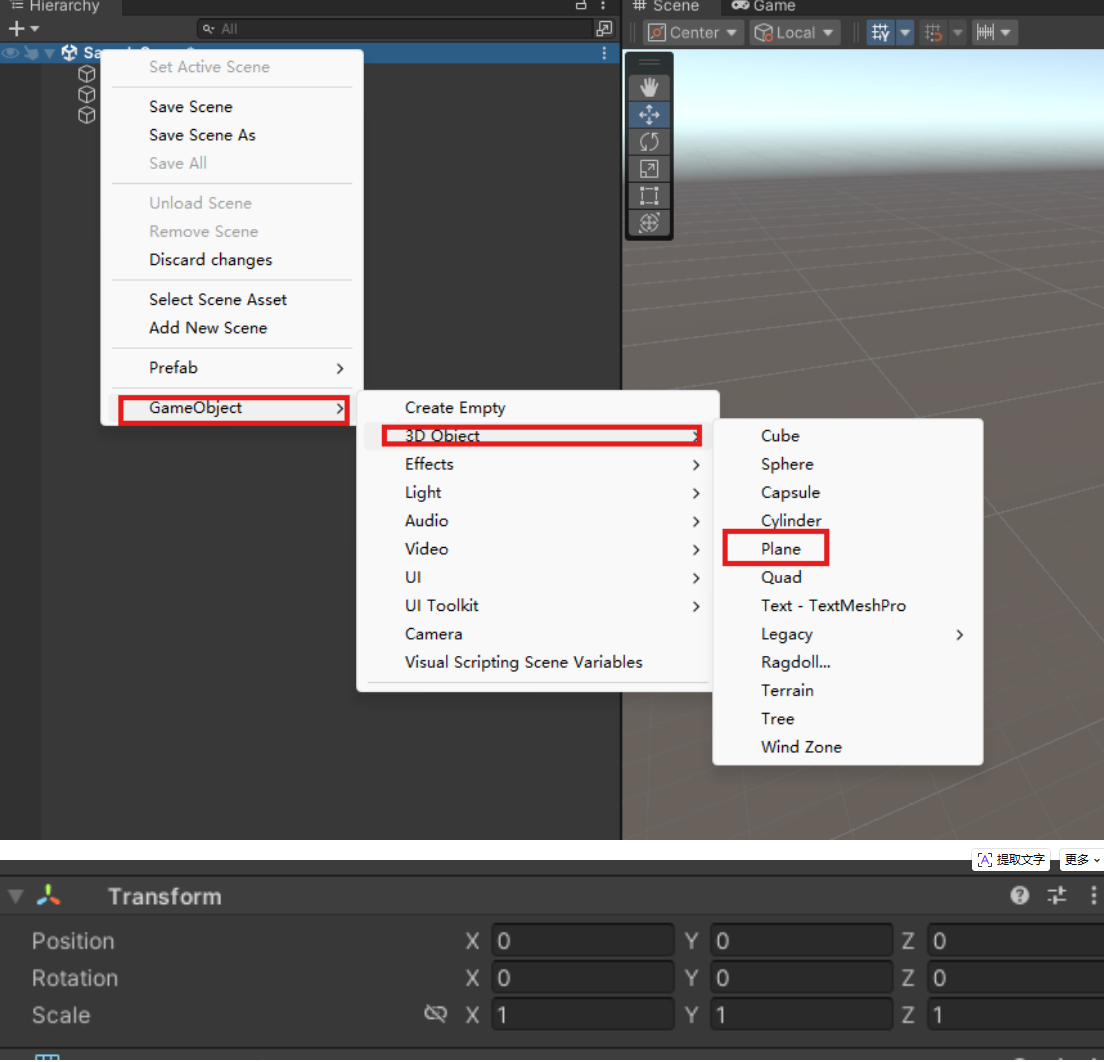The height and width of the screenshot is (1062, 1104).
Task: Click Save Scene As menu entry
Action: 202,135
